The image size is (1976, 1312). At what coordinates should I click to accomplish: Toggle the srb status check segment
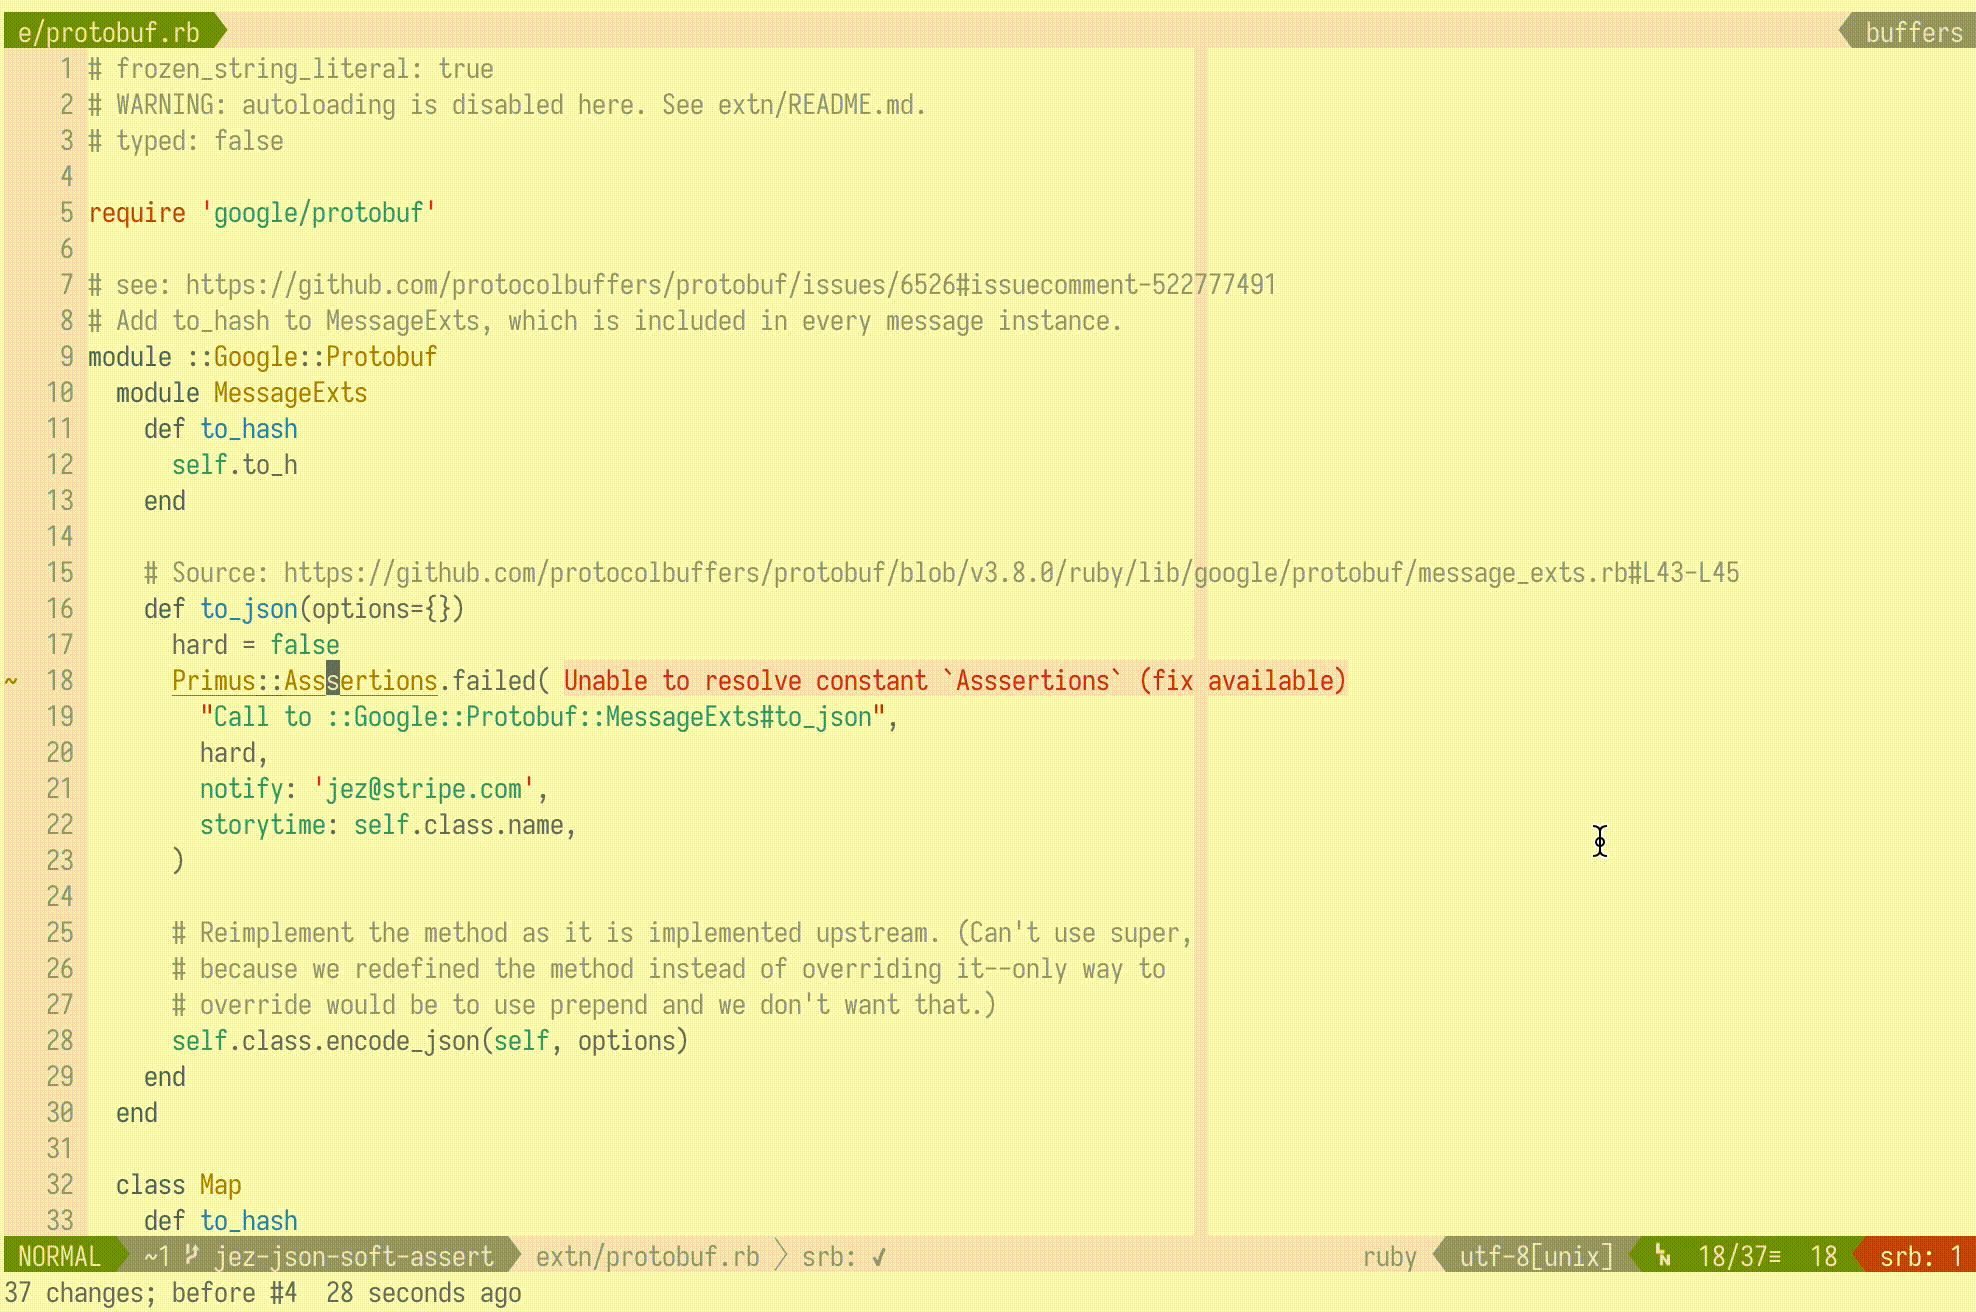pos(845,1257)
